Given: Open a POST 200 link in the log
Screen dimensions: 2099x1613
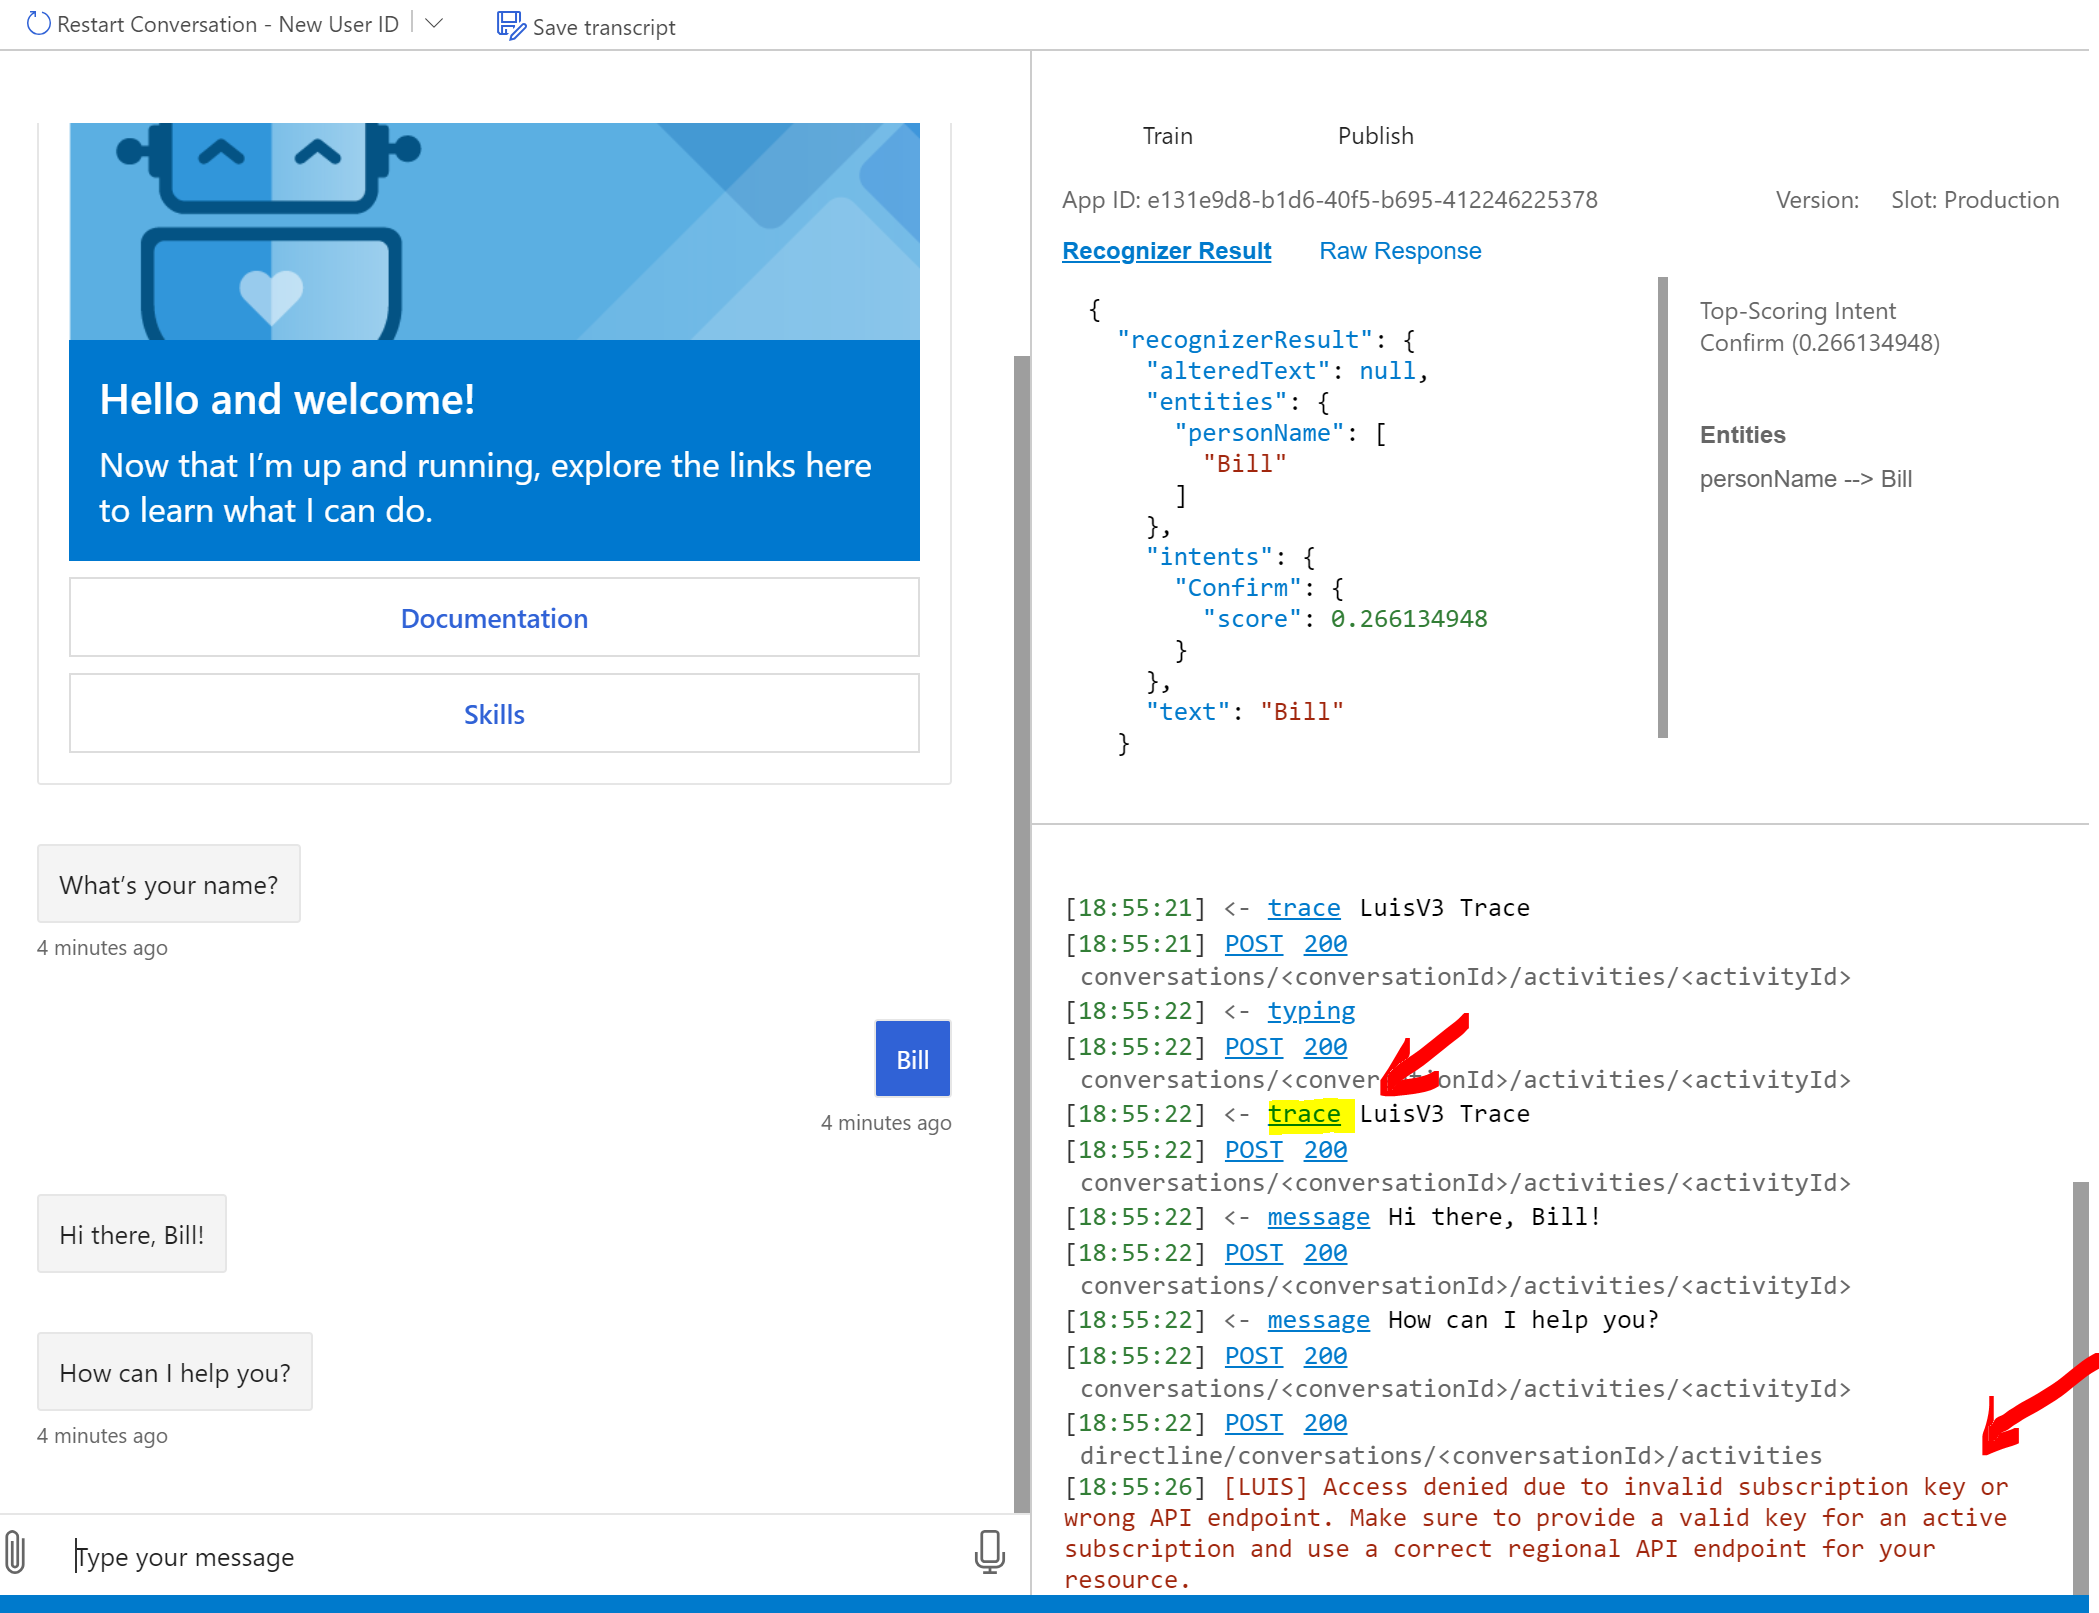Looking at the screenshot, I should point(1253,943).
